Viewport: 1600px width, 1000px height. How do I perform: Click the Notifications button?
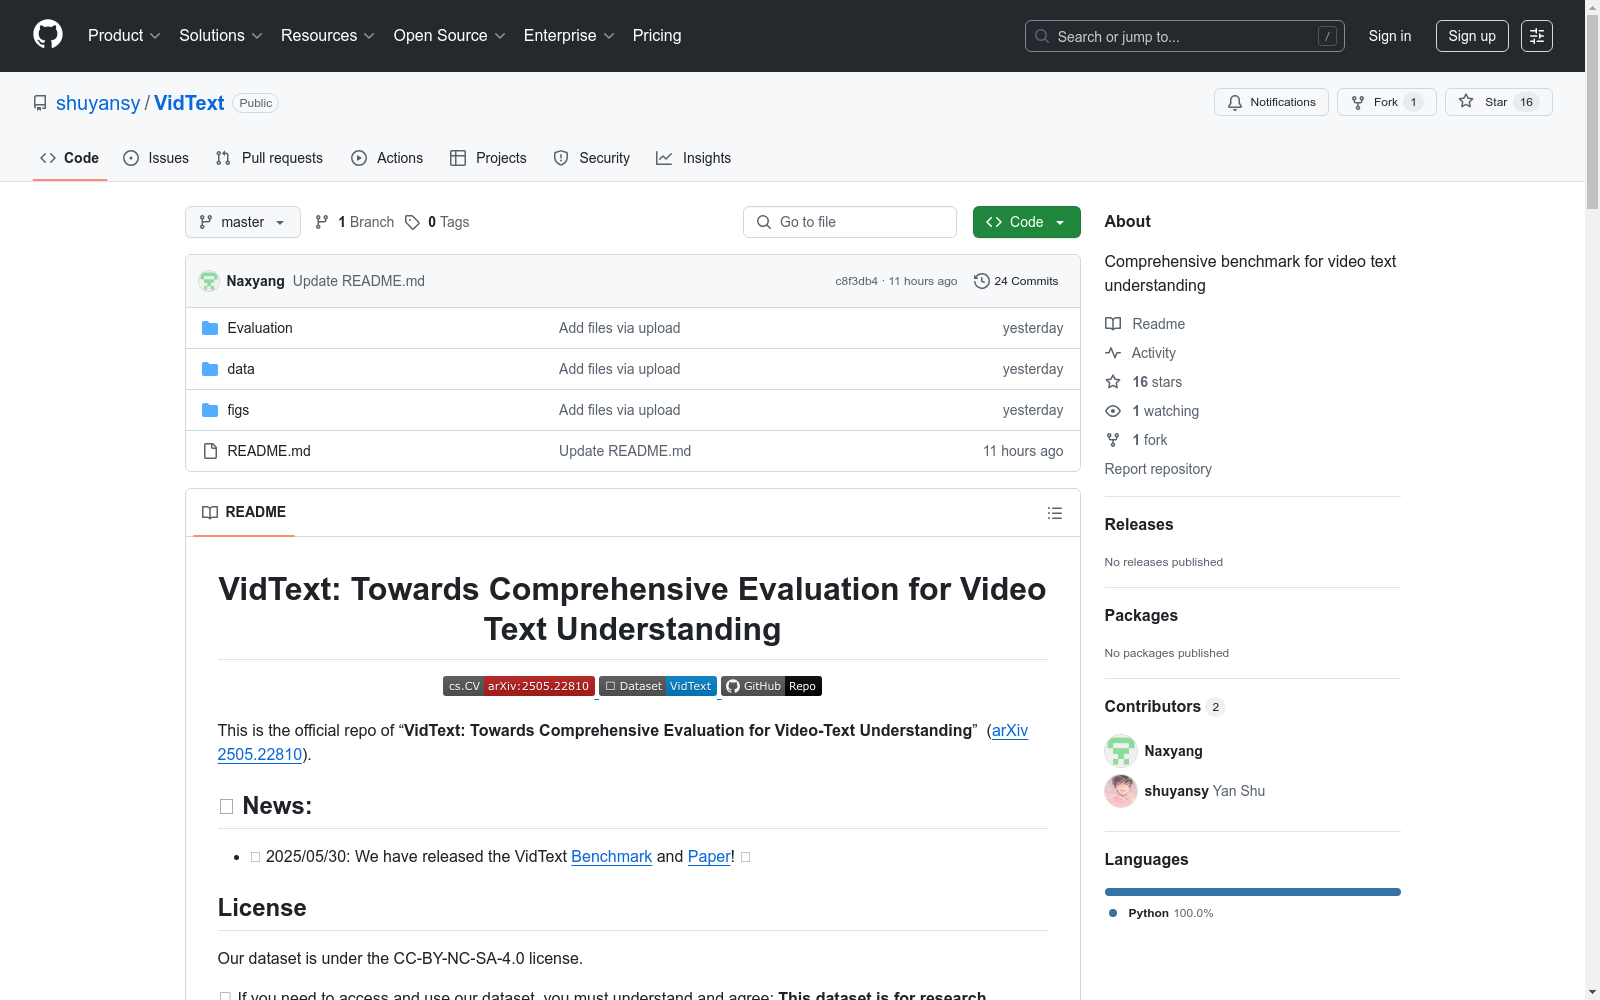point(1271,102)
